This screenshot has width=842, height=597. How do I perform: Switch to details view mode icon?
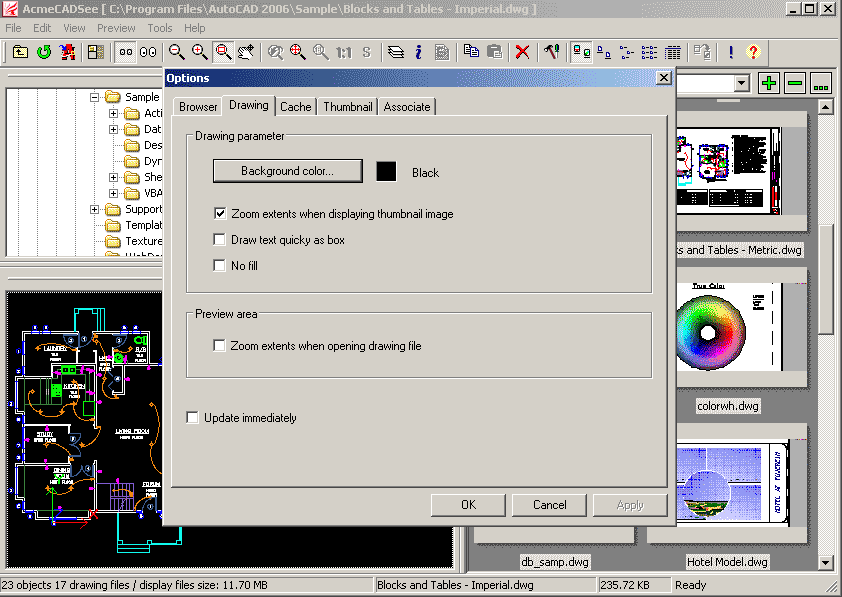[x=649, y=52]
